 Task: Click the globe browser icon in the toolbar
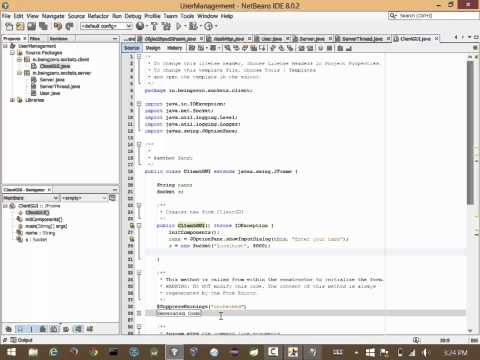pos(140,26)
